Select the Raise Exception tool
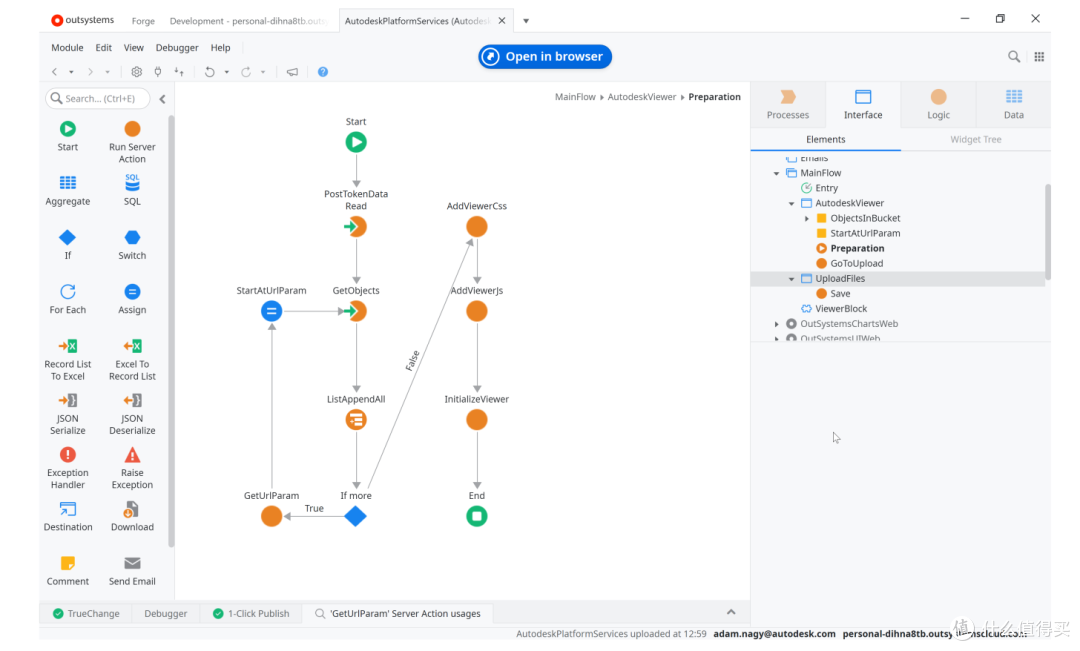This screenshot has height=651, width=1080. click(x=132, y=468)
